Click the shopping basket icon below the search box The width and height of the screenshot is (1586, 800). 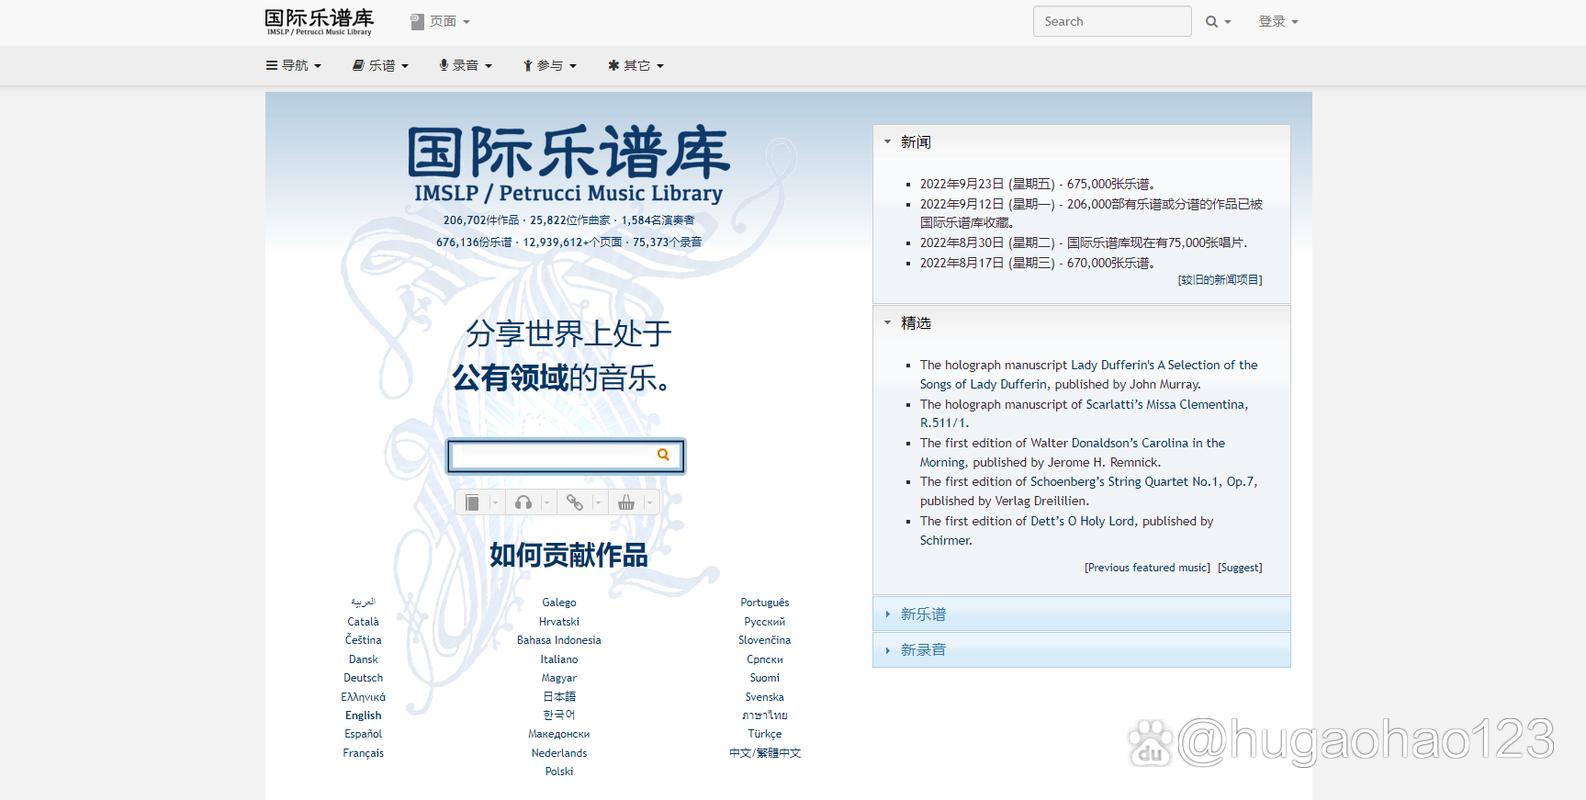(x=626, y=503)
